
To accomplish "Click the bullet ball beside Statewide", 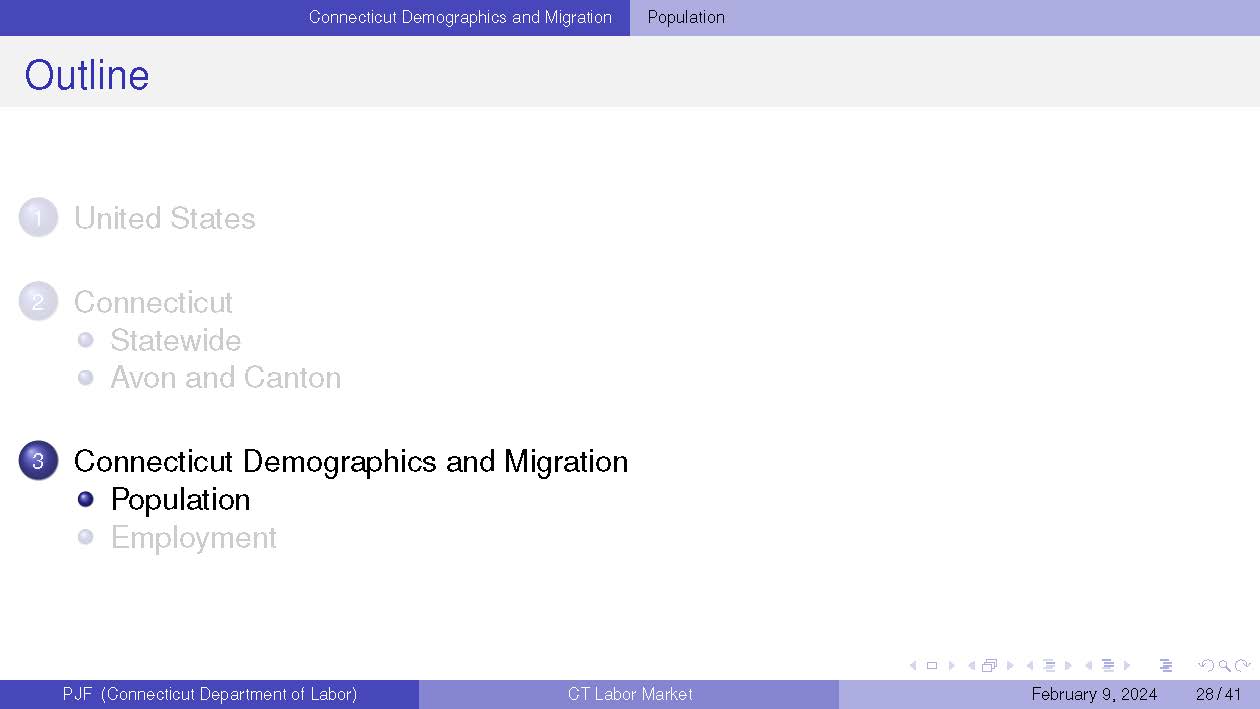I will pos(86,340).
